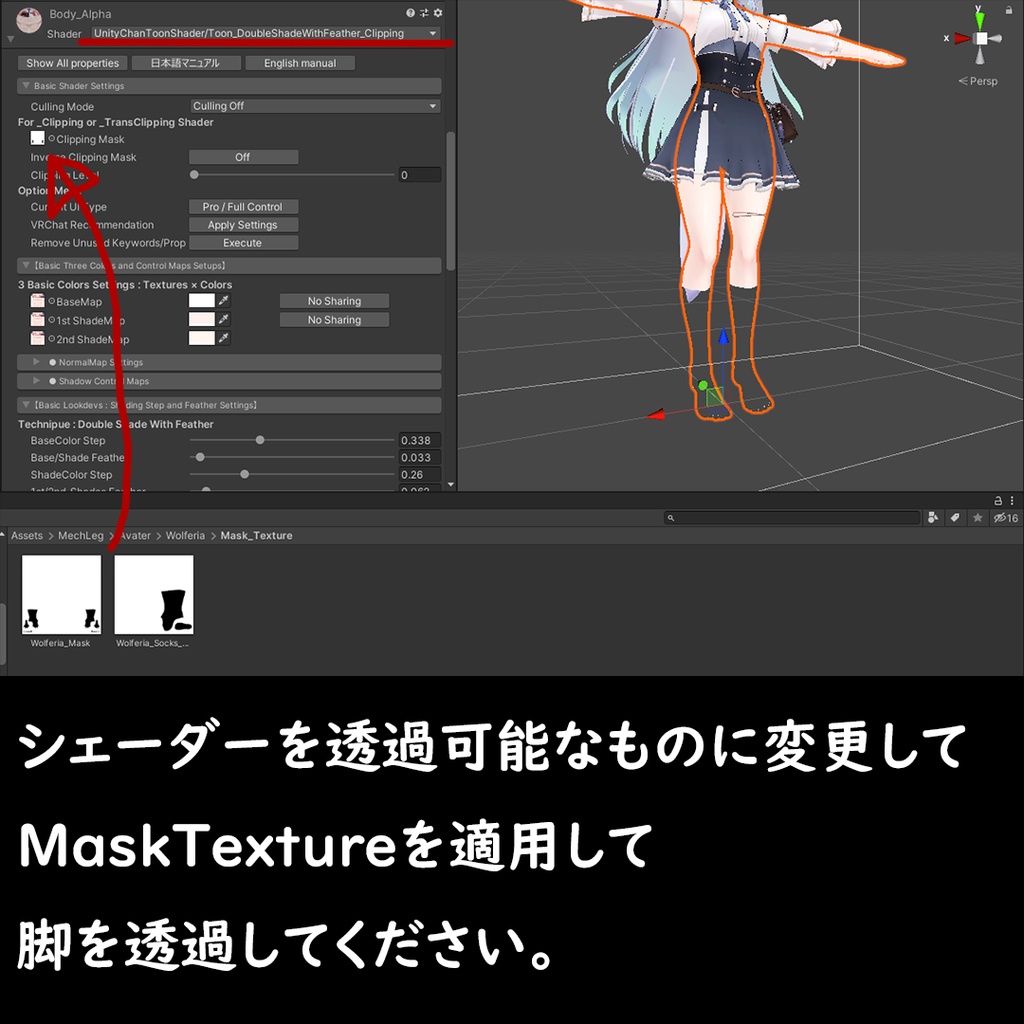
Task: Navigate to Assets in breadcrumb
Action: tap(27, 536)
